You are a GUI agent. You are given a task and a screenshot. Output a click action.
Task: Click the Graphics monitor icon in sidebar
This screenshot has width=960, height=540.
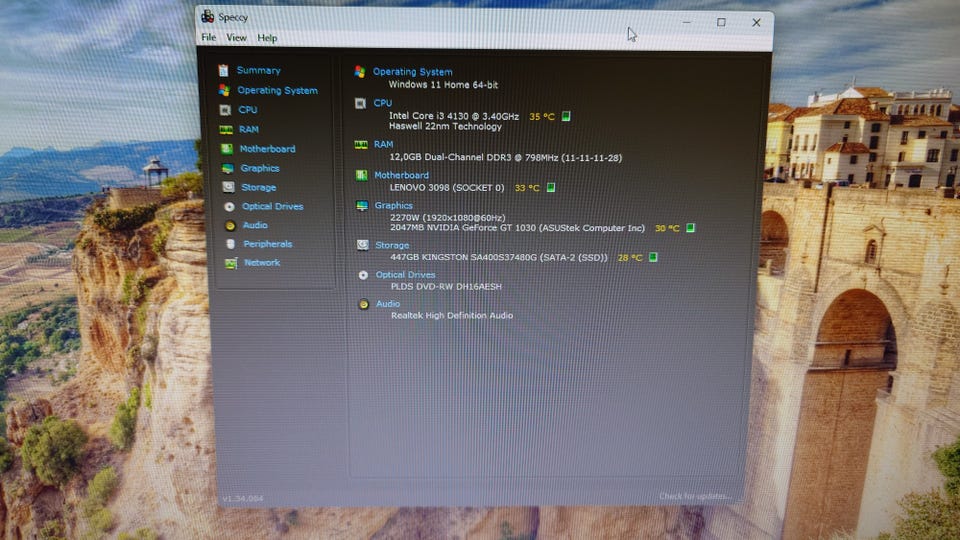tap(228, 168)
